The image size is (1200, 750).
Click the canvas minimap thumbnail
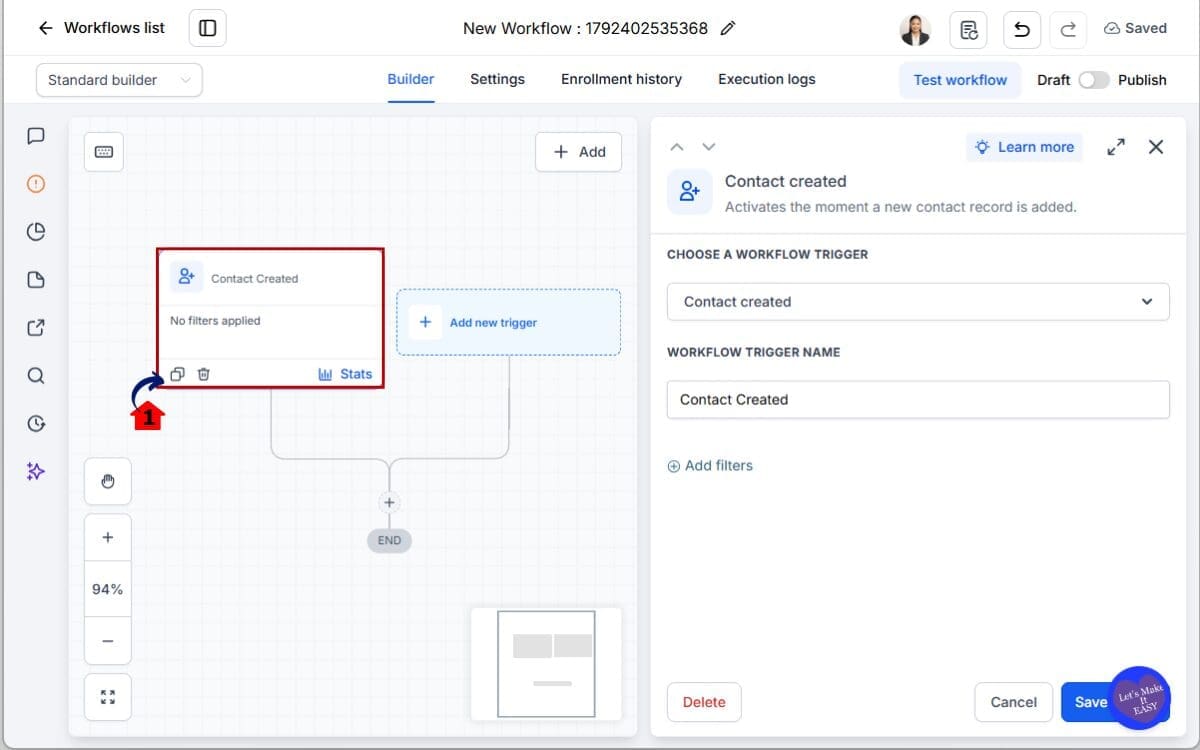coord(546,664)
